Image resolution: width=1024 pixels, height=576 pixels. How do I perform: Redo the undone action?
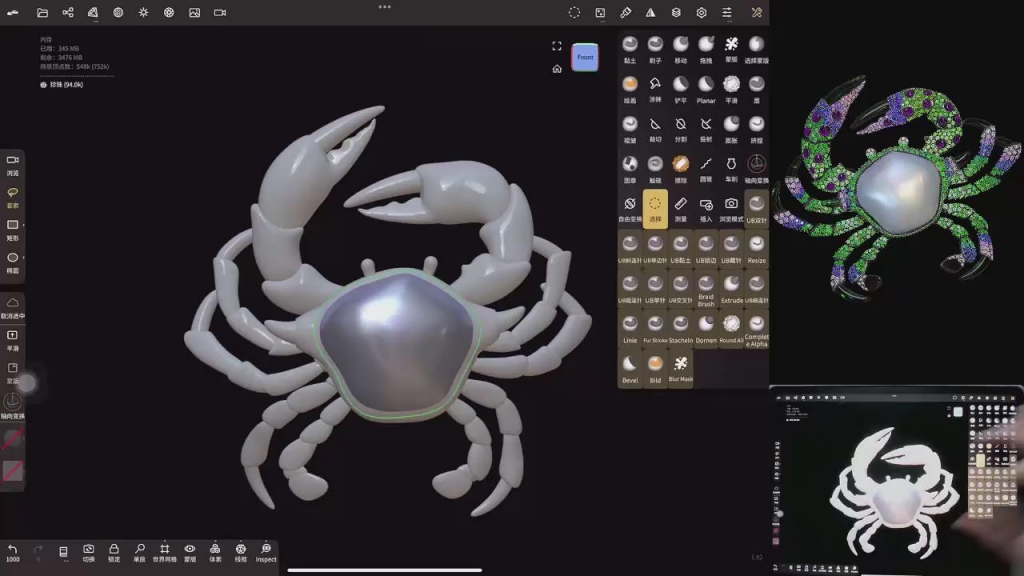[38, 552]
